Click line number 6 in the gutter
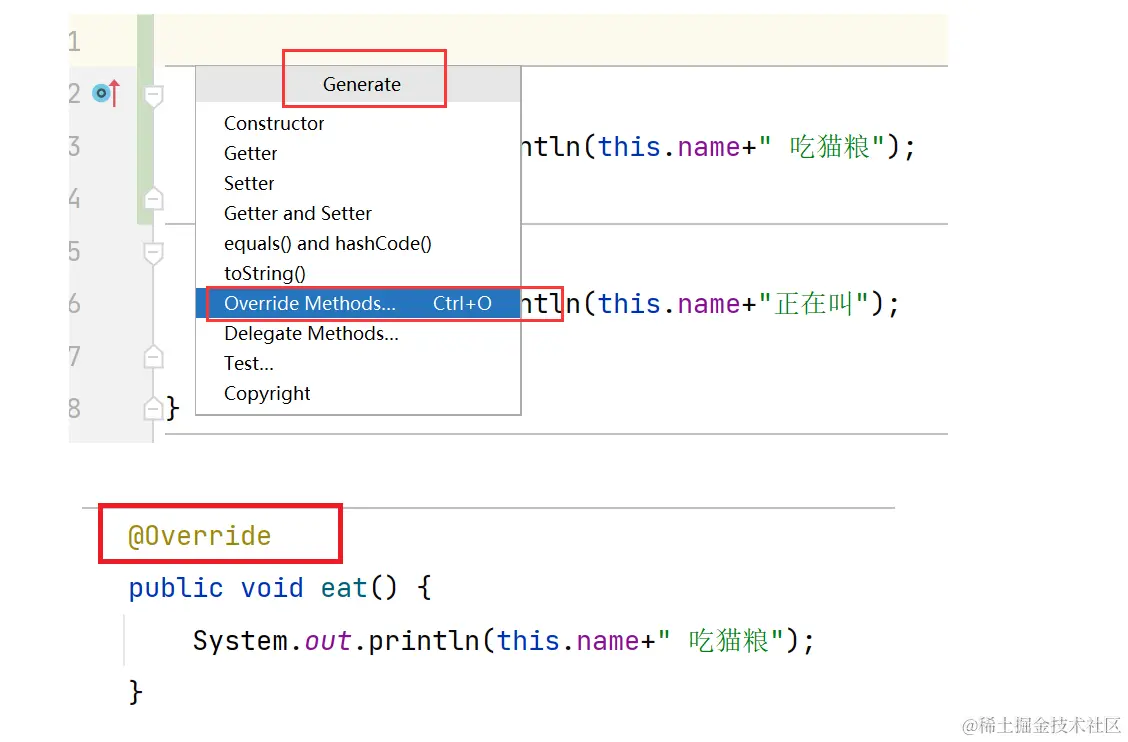The width and height of the screenshot is (1128, 742). [x=75, y=304]
